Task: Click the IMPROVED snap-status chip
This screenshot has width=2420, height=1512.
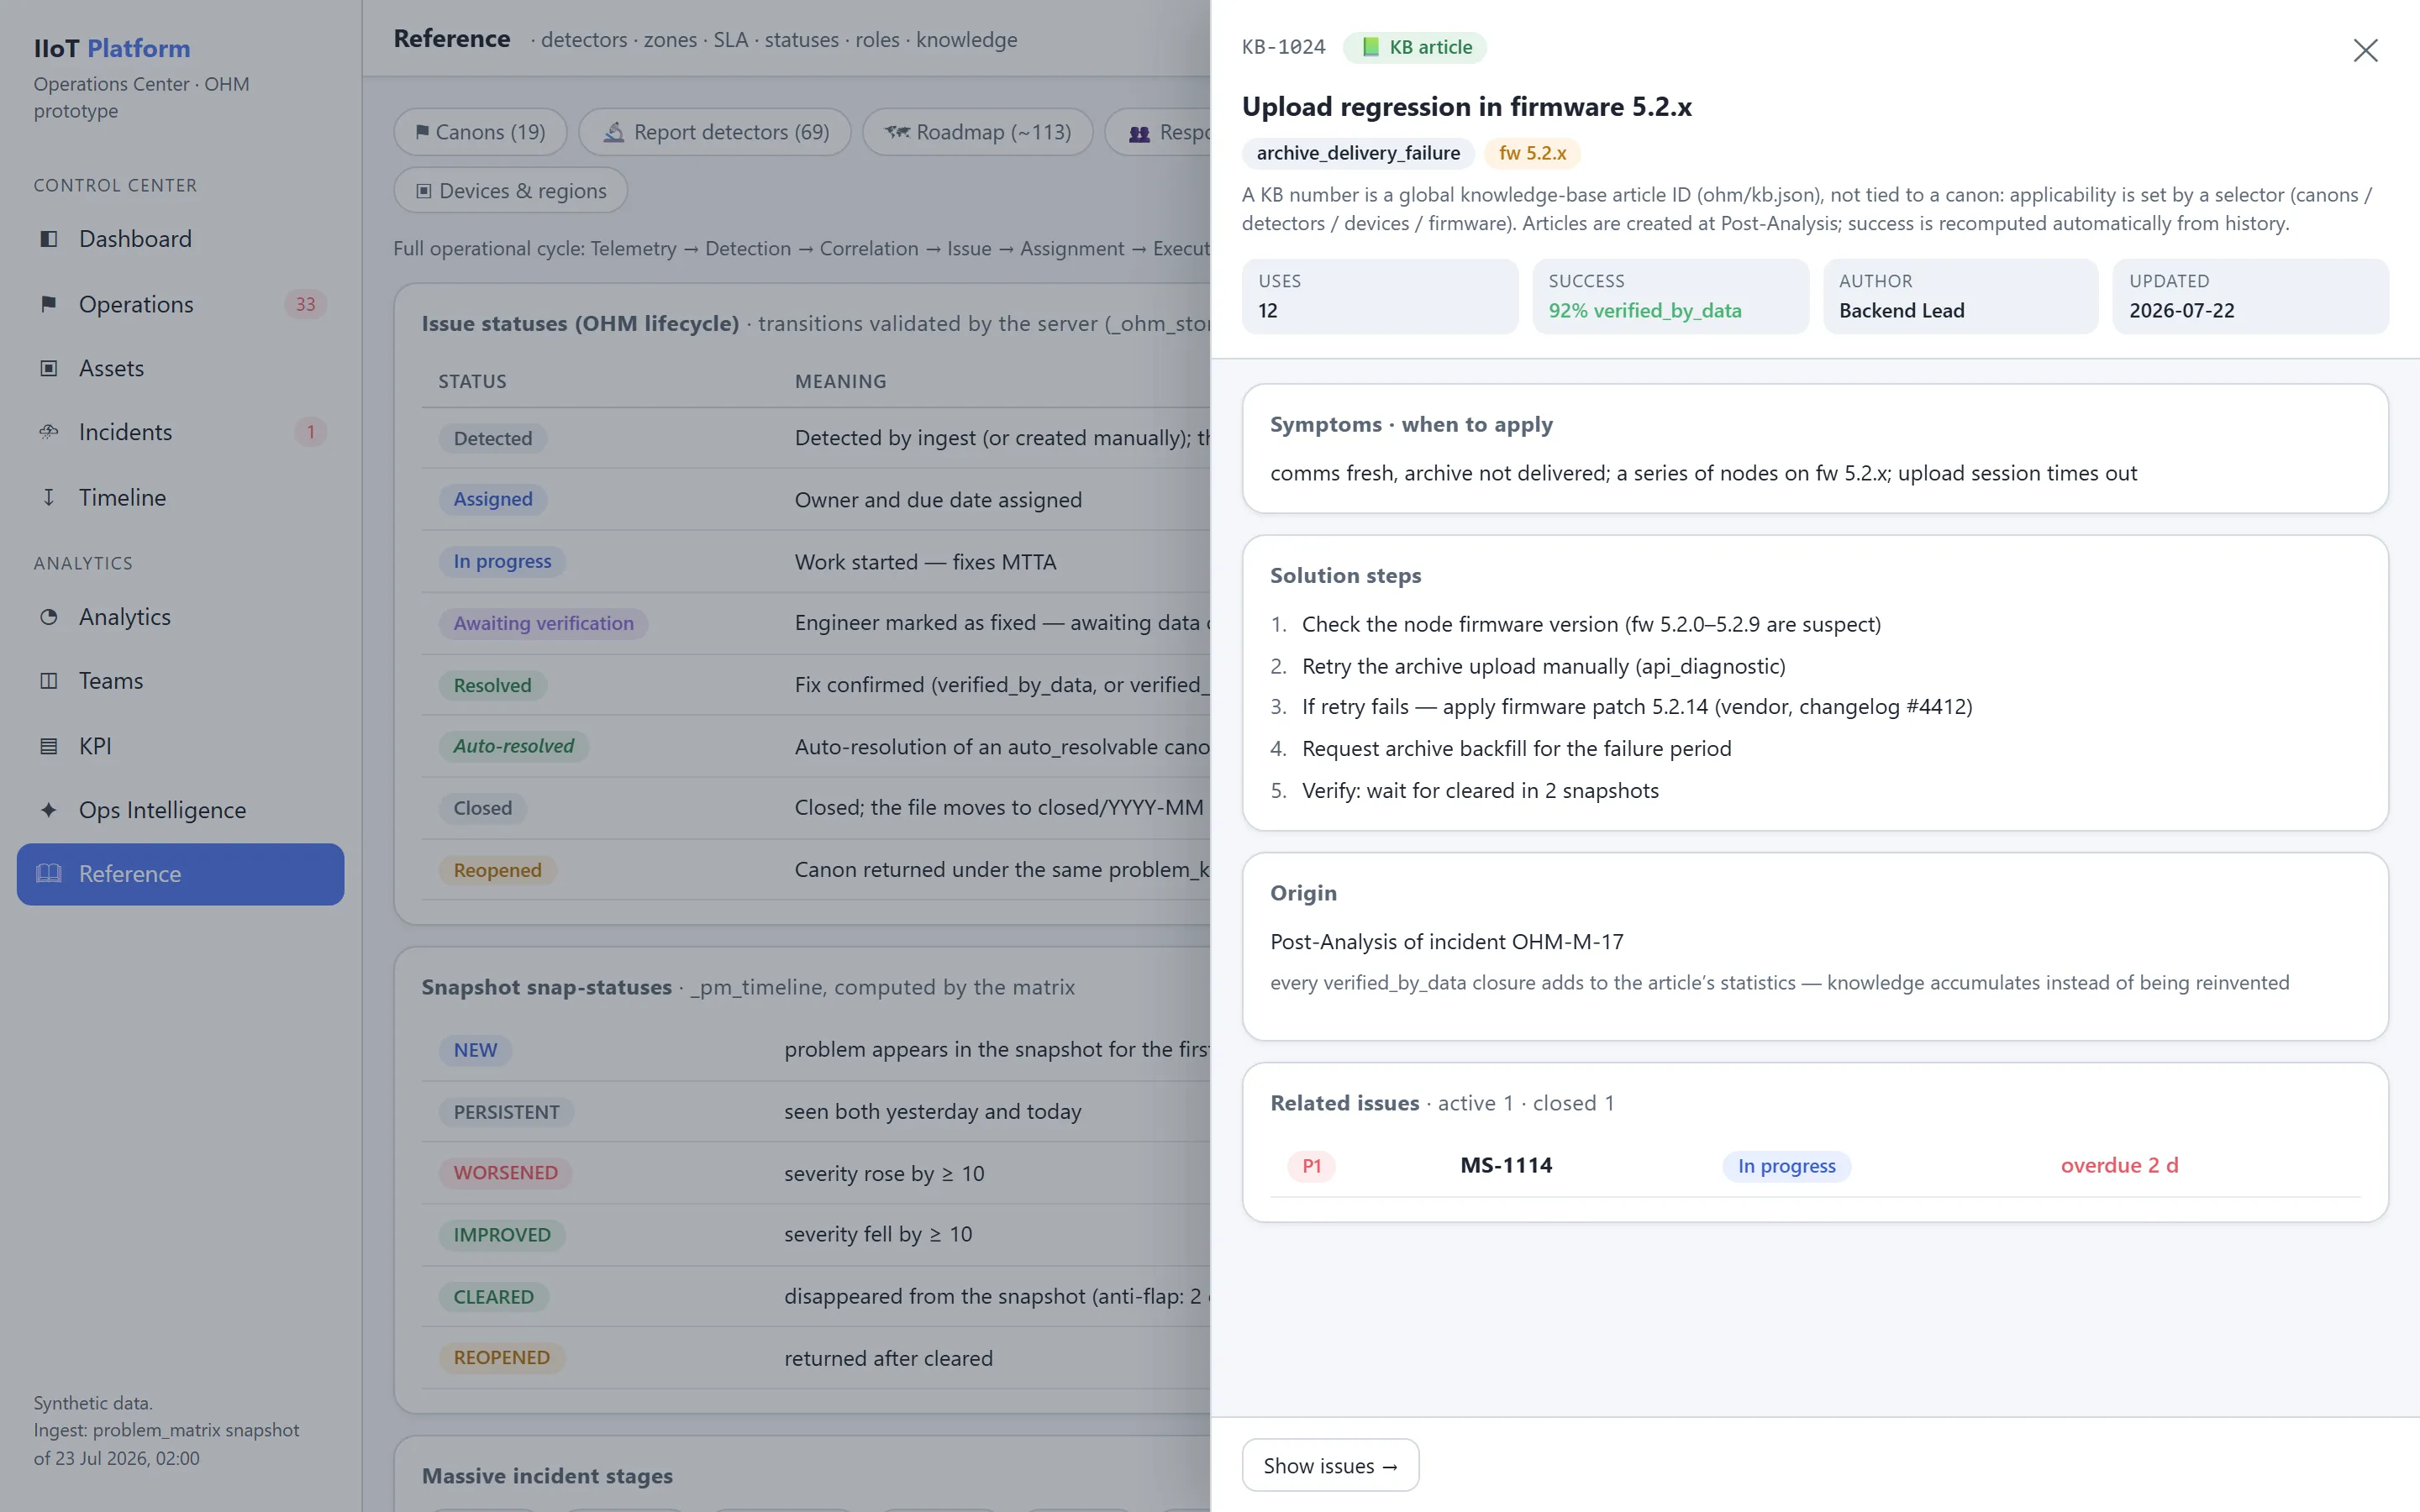Action: tap(502, 1235)
